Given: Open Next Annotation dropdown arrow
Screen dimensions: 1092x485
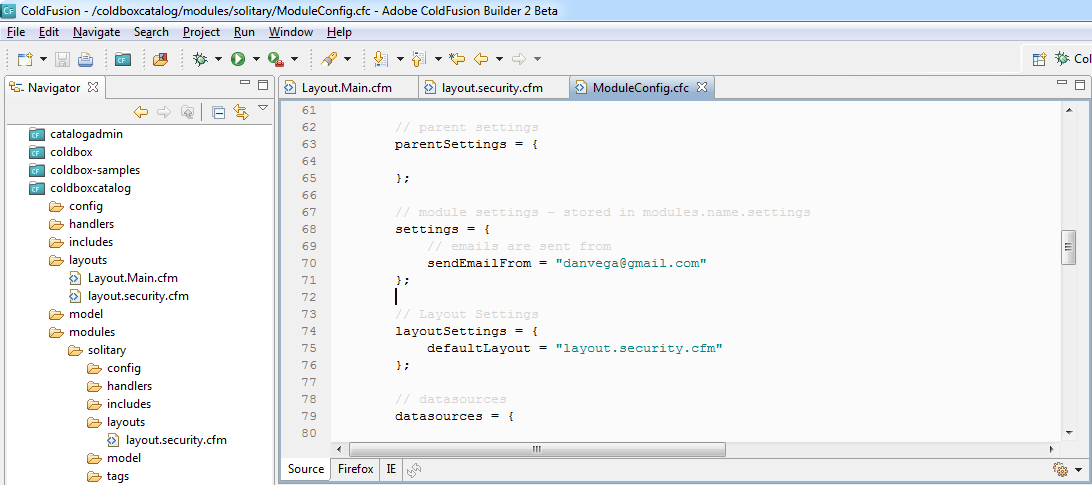Looking at the screenshot, I should pos(400,60).
